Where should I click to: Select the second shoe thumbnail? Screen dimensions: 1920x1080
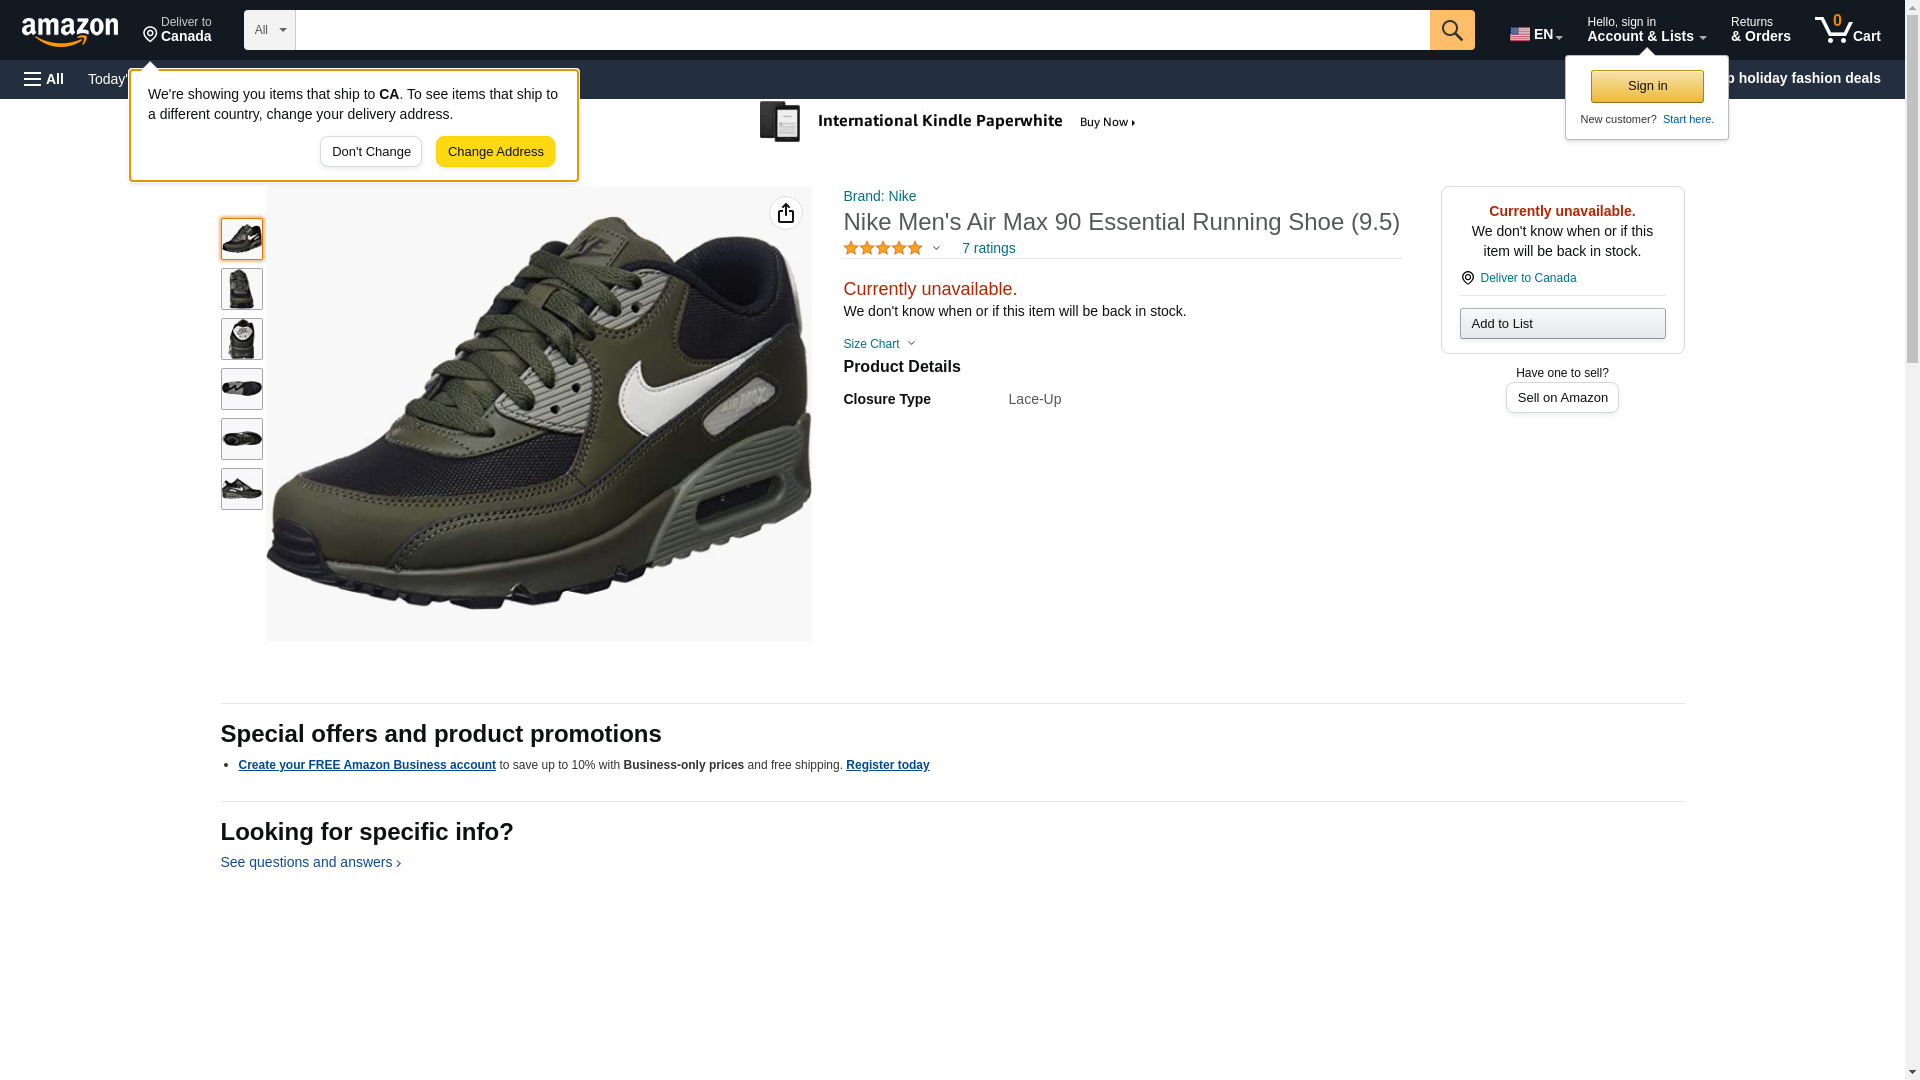[x=242, y=289]
